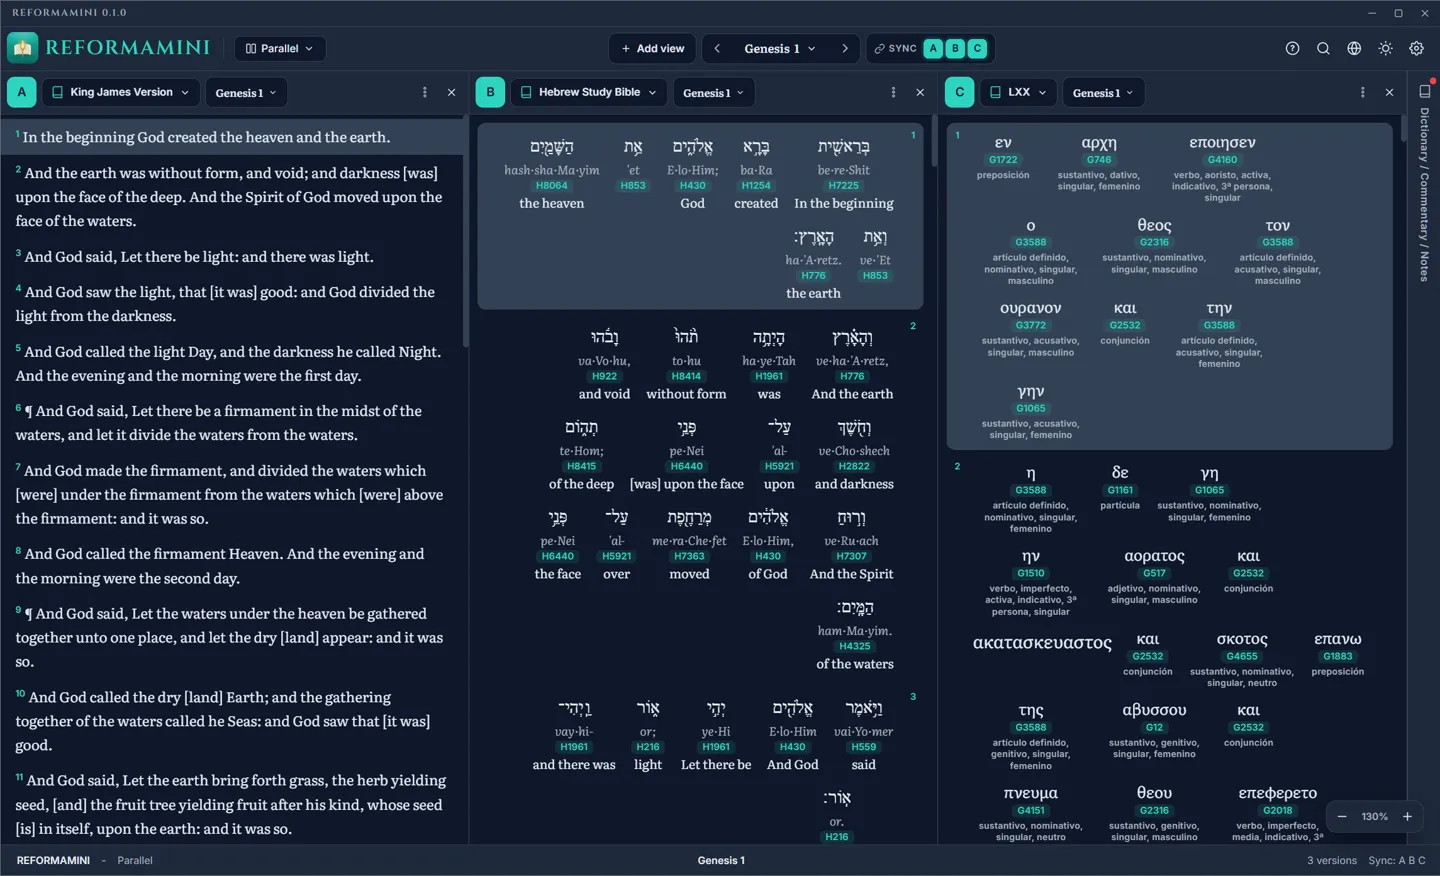1440x876 pixels.
Task: Open Strong's H8064 link for the heaven
Action: 551,185
